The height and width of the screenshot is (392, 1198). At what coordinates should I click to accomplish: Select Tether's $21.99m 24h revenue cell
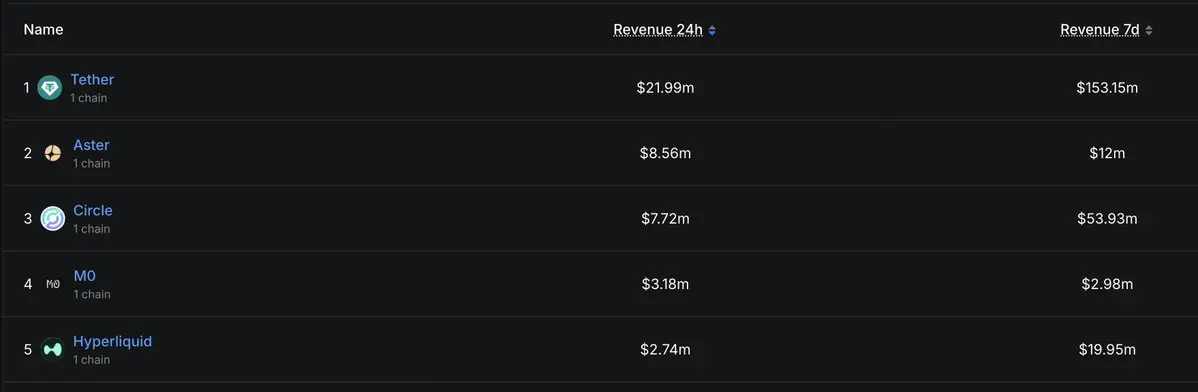pyautogui.click(x=665, y=88)
